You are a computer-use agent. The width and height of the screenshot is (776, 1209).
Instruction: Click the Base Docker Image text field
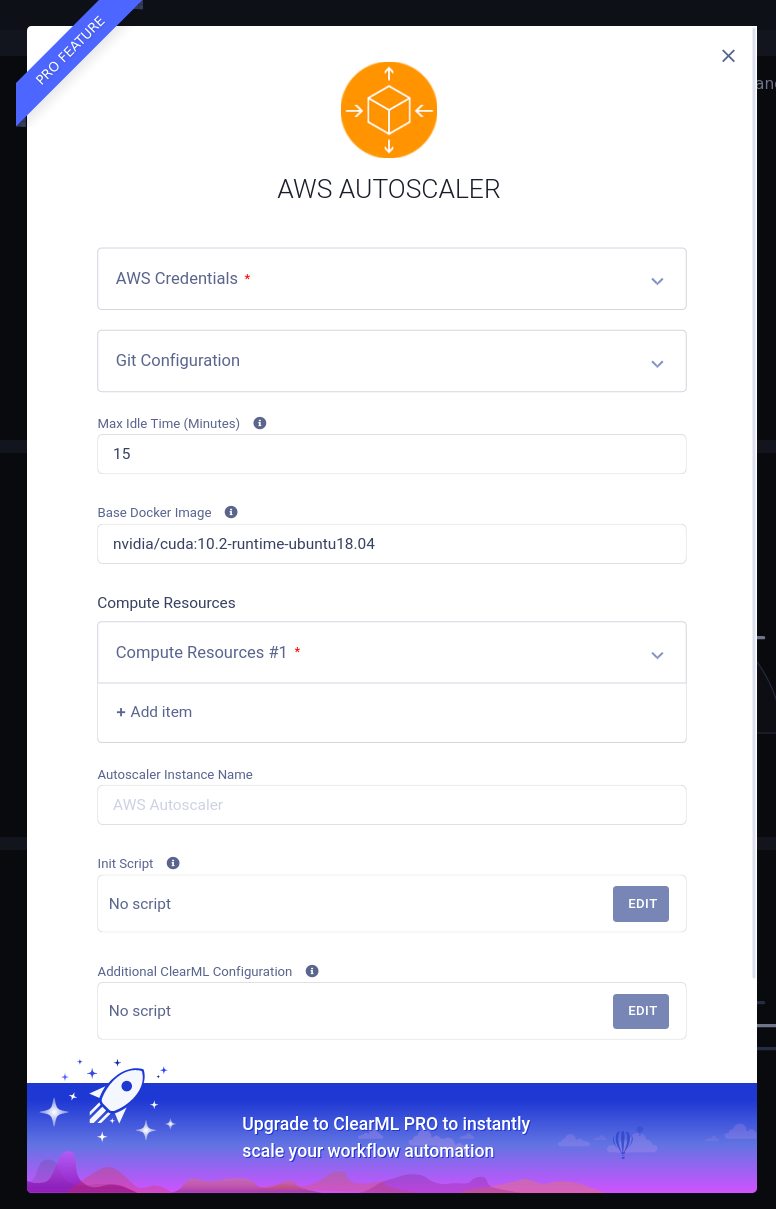tap(392, 544)
